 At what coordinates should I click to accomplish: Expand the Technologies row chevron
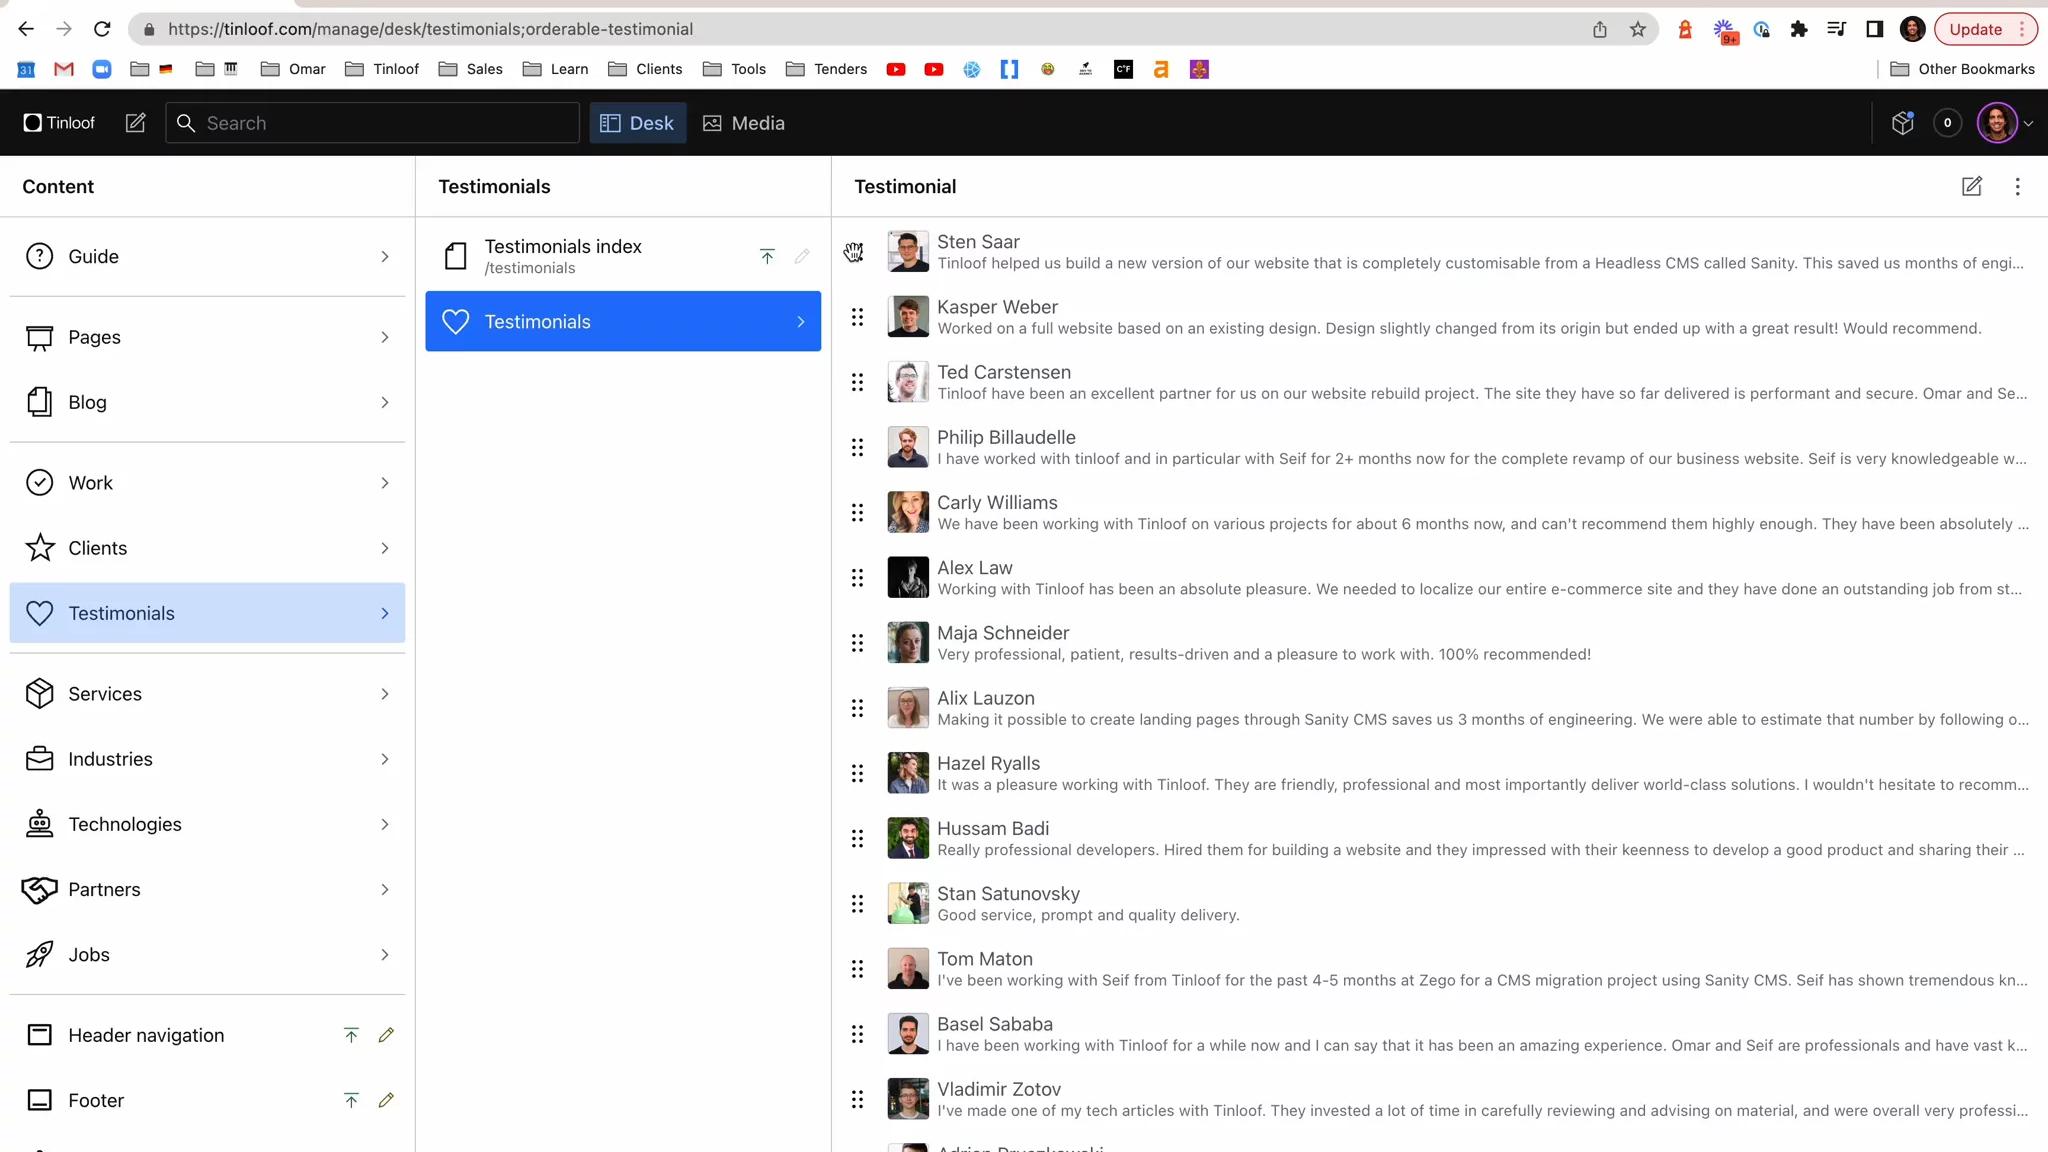385,824
